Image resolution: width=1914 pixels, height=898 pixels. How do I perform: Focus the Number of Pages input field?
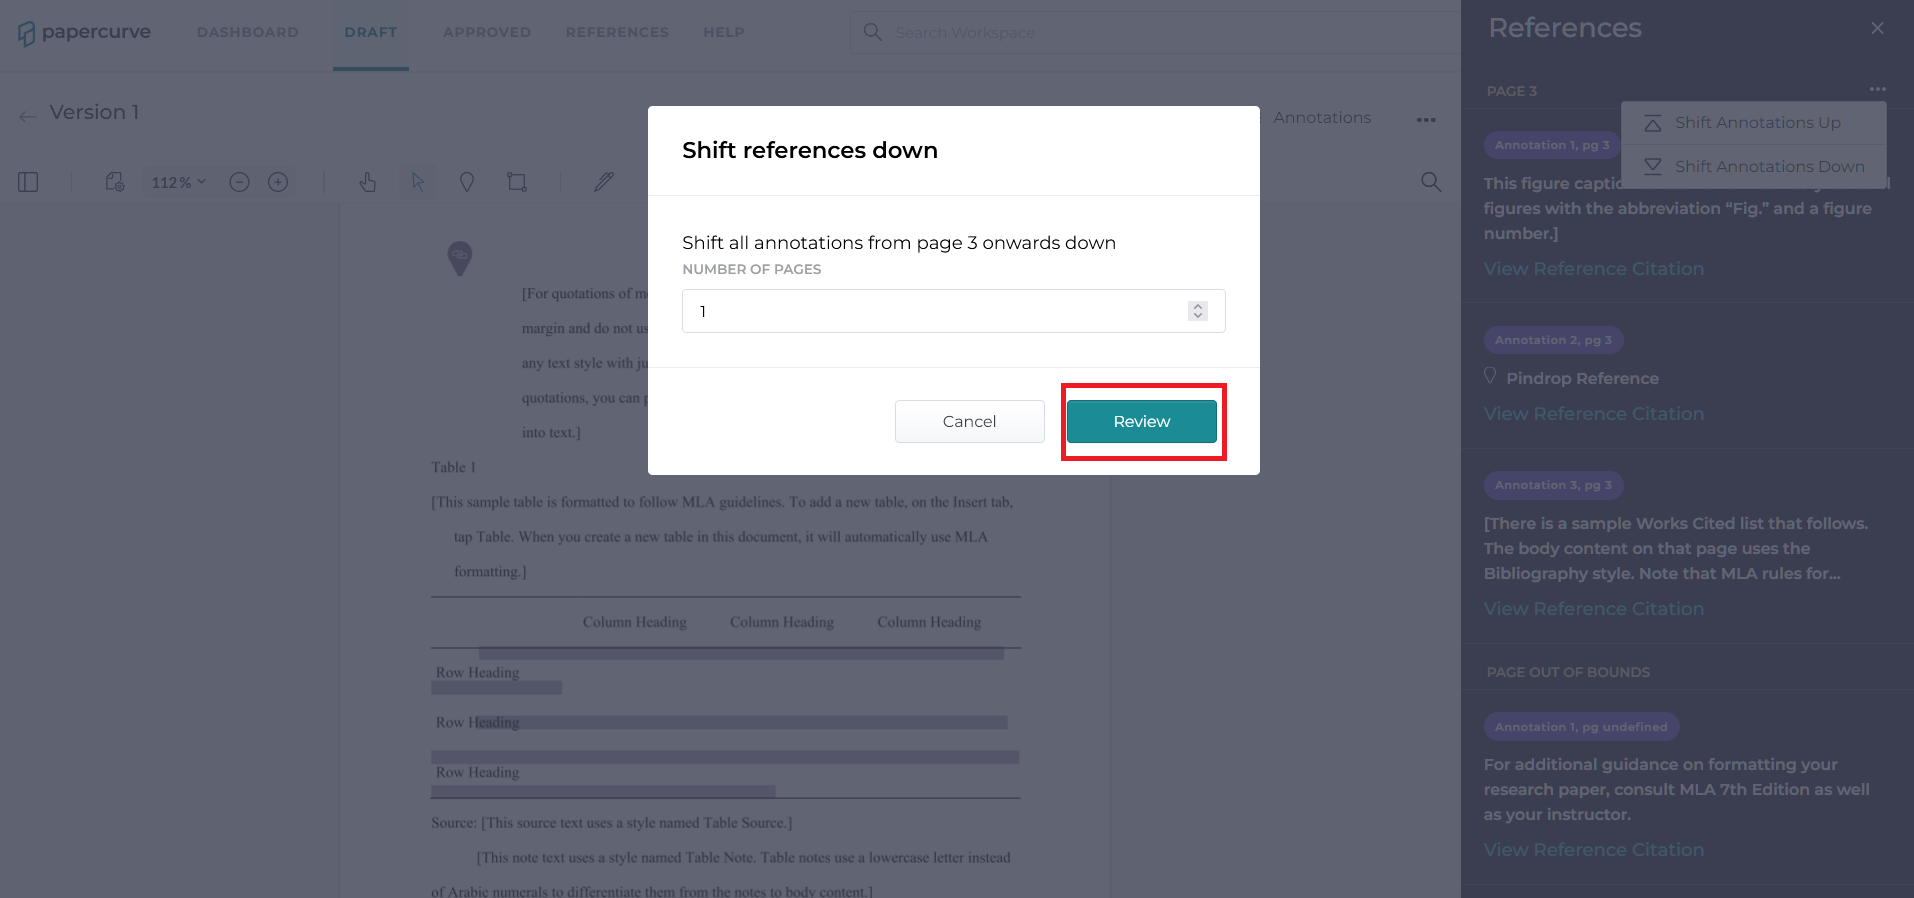pos(953,311)
